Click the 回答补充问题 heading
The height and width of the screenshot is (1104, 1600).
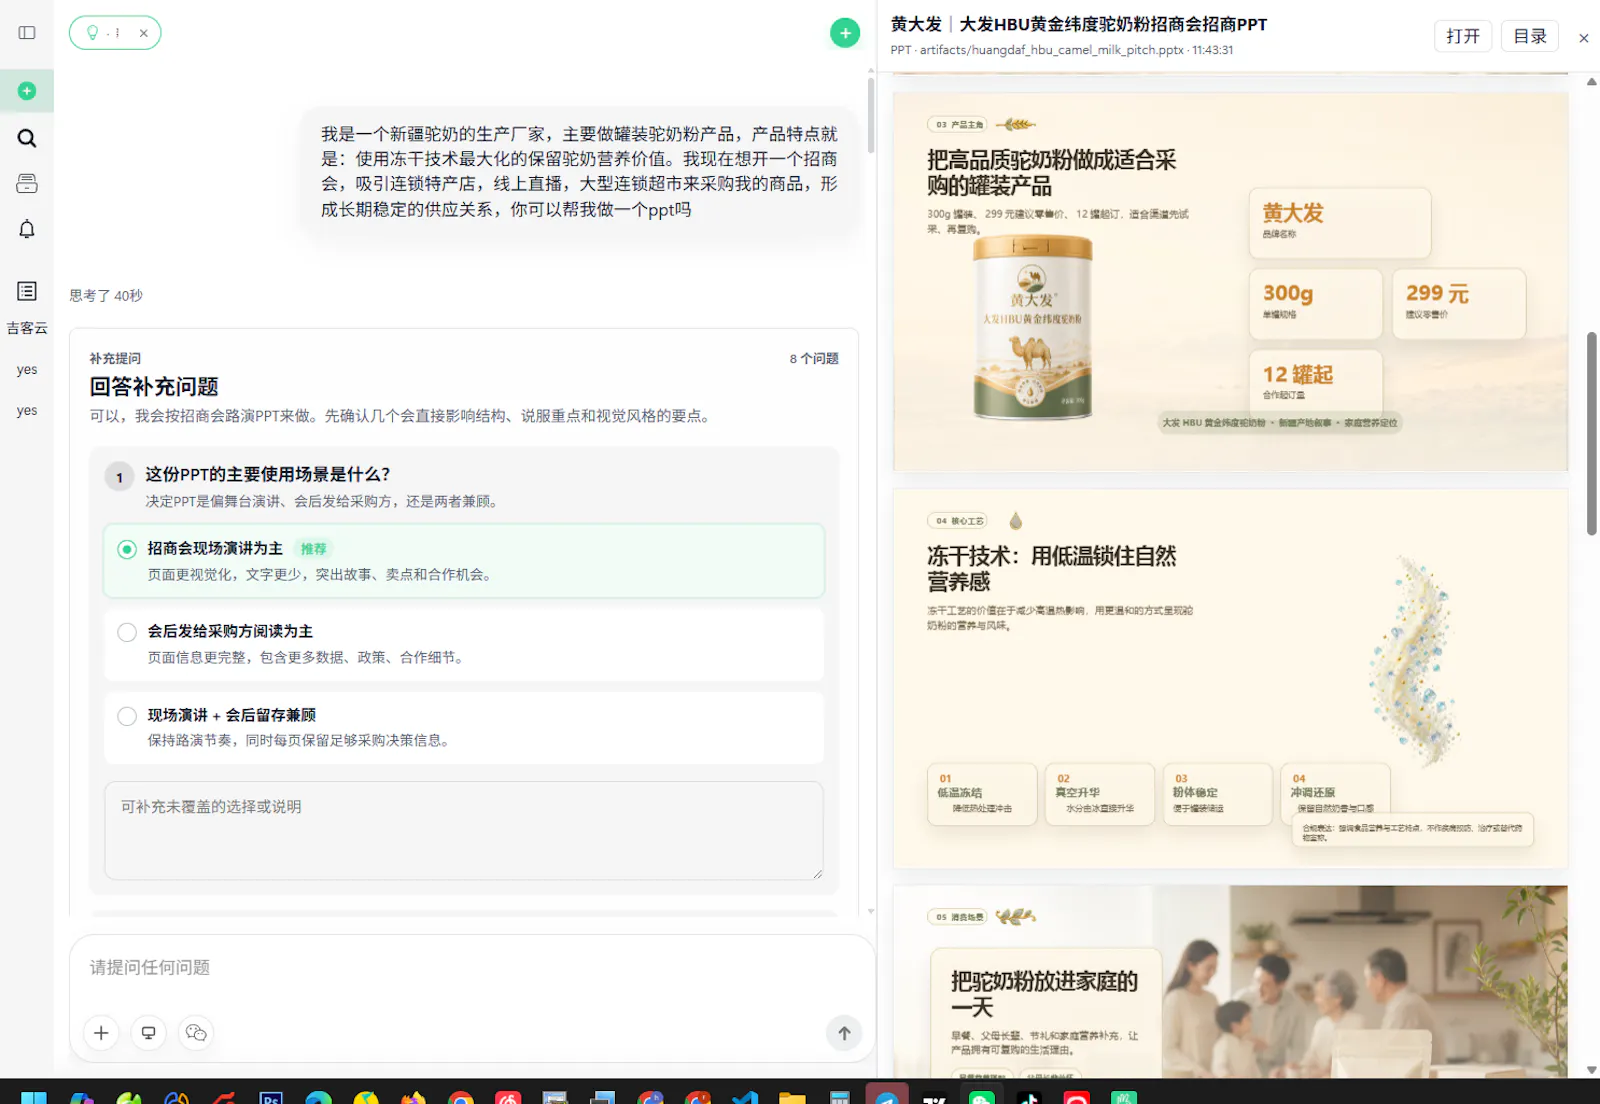coord(154,387)
